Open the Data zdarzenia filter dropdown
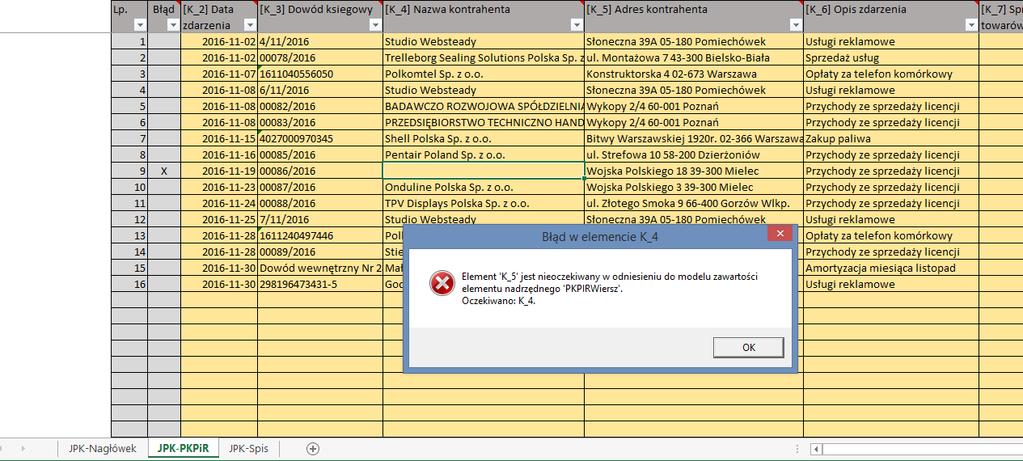Viewport: 1023px width, 461px height. pos(249,25)
